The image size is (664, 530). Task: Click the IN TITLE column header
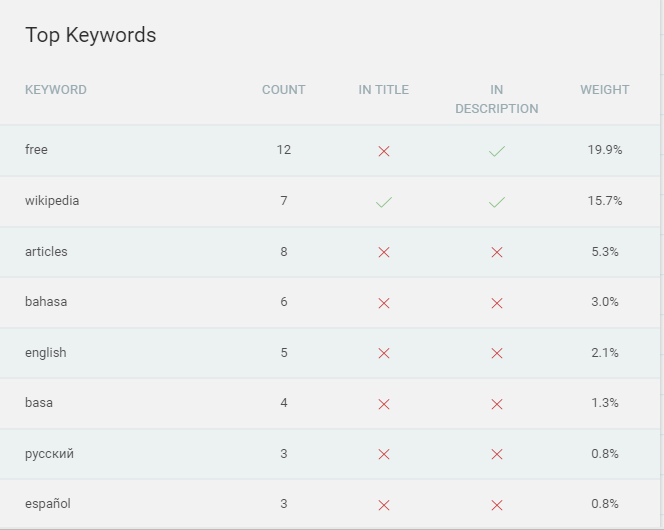pos(384,90)
